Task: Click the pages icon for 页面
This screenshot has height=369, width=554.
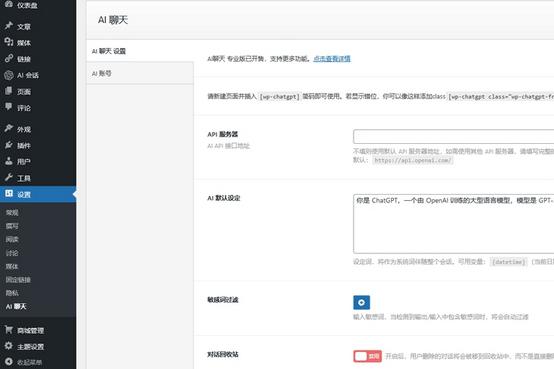Action: coord(9,91)
